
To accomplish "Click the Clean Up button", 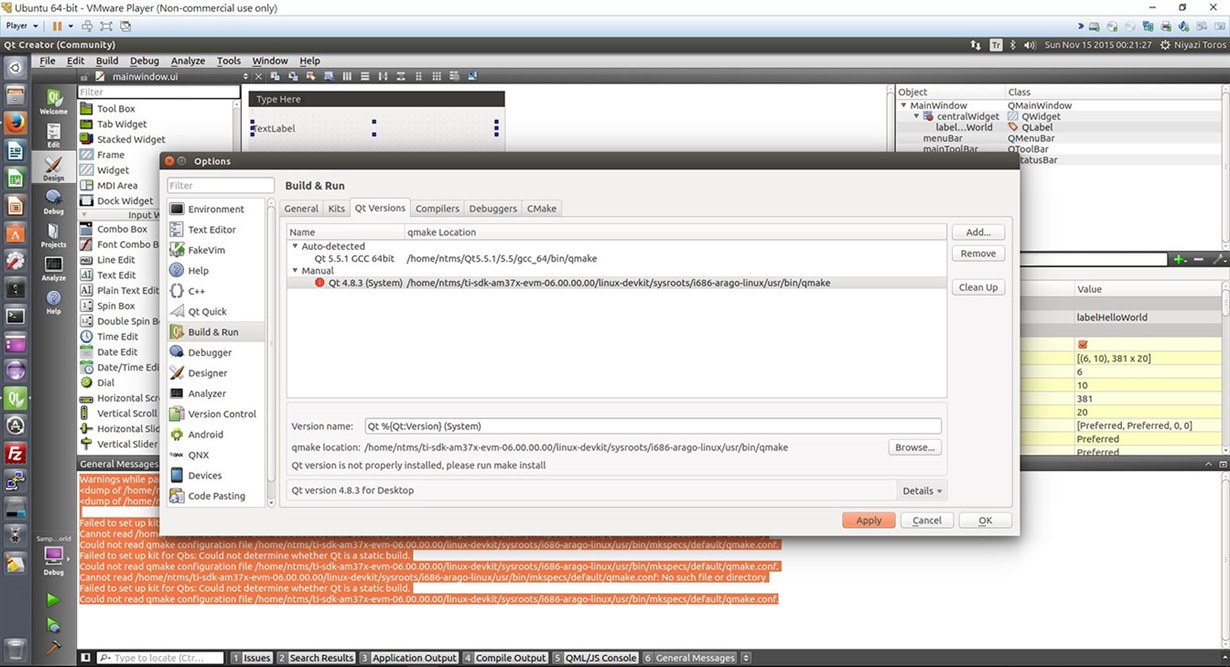I will point(978,287).
